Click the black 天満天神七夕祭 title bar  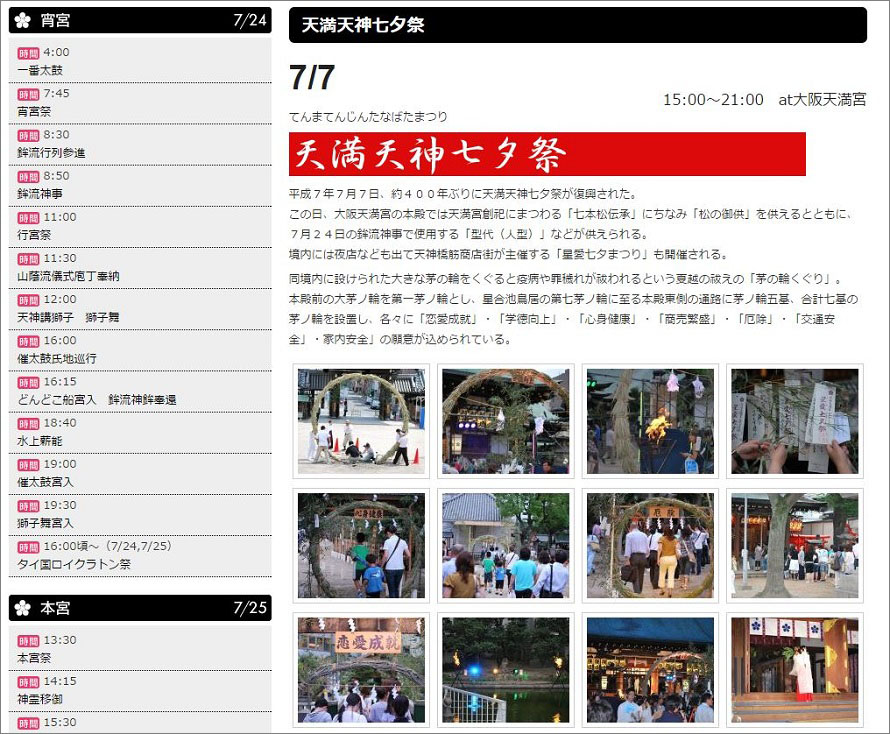pyautogui.click(x=578, y=25)
